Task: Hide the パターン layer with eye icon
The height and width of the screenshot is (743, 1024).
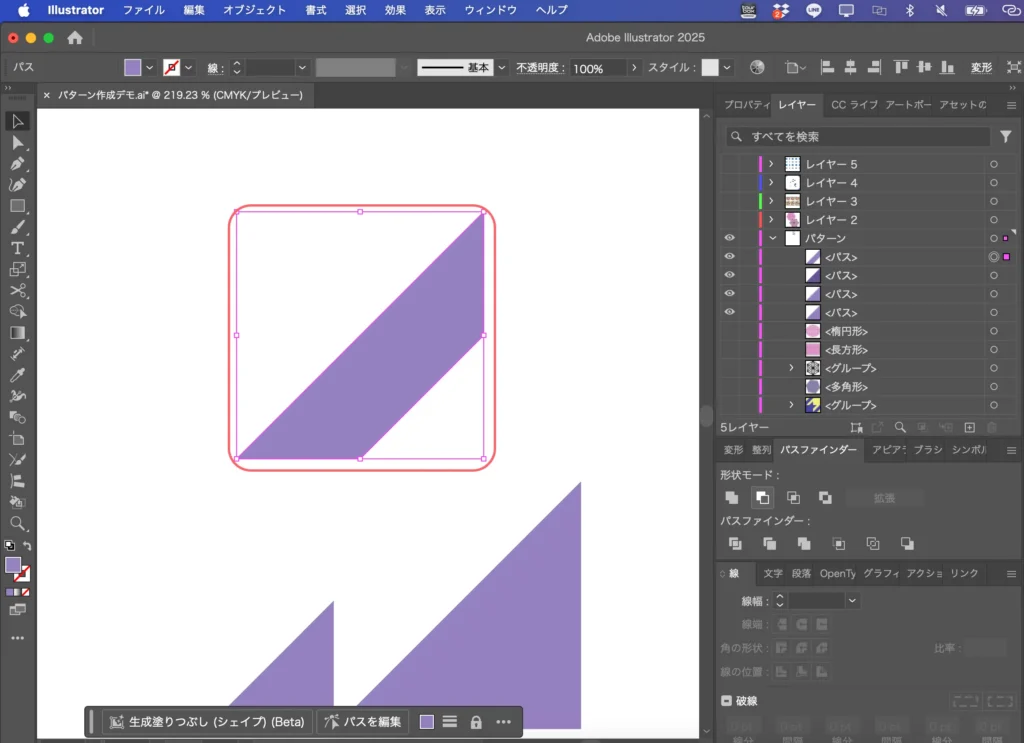Action: tap(729, 238)
